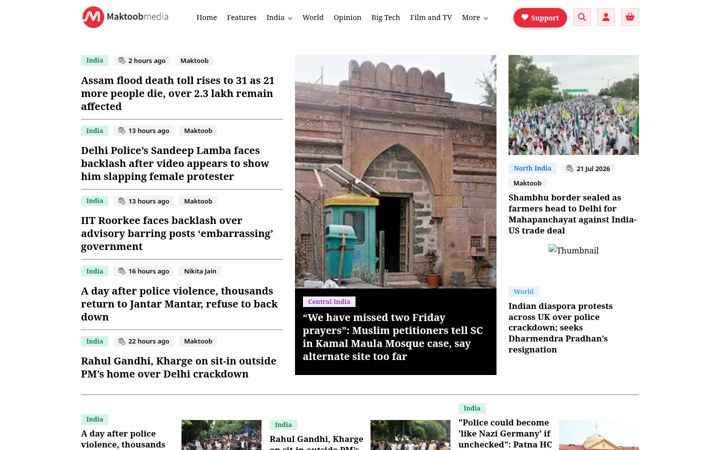This screenshot has width=720, height=450.
Task: Open the Kamal Maula Mosque featured image
Action: pyautogui.click(x=395, y=171)
